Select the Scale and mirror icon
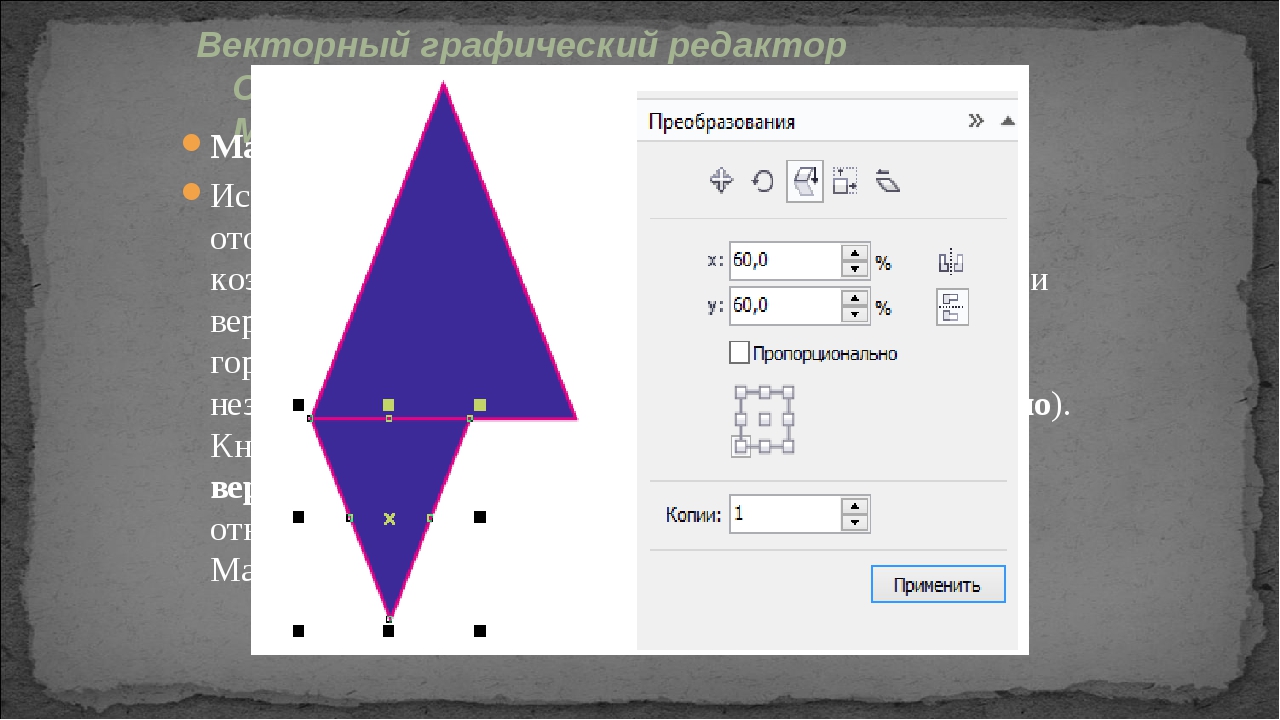The width and height of the screenshot is (1280, 720). tap(805, 181)
